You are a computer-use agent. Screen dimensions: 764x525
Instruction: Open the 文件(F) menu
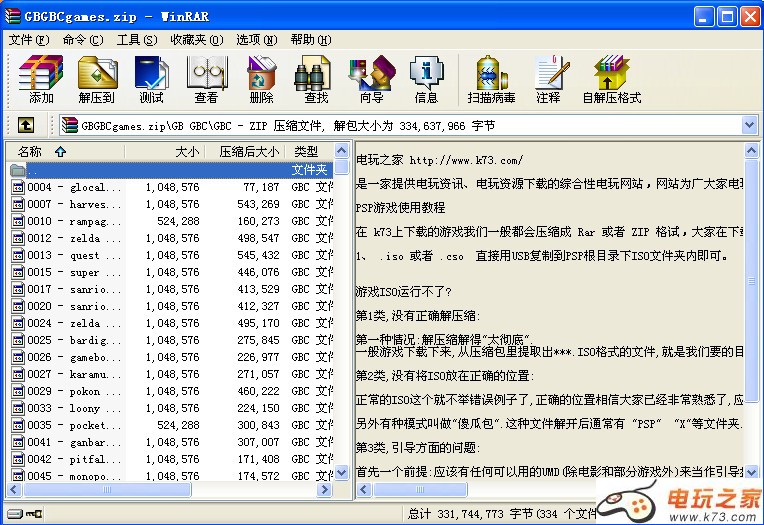(x=28, y=40)
